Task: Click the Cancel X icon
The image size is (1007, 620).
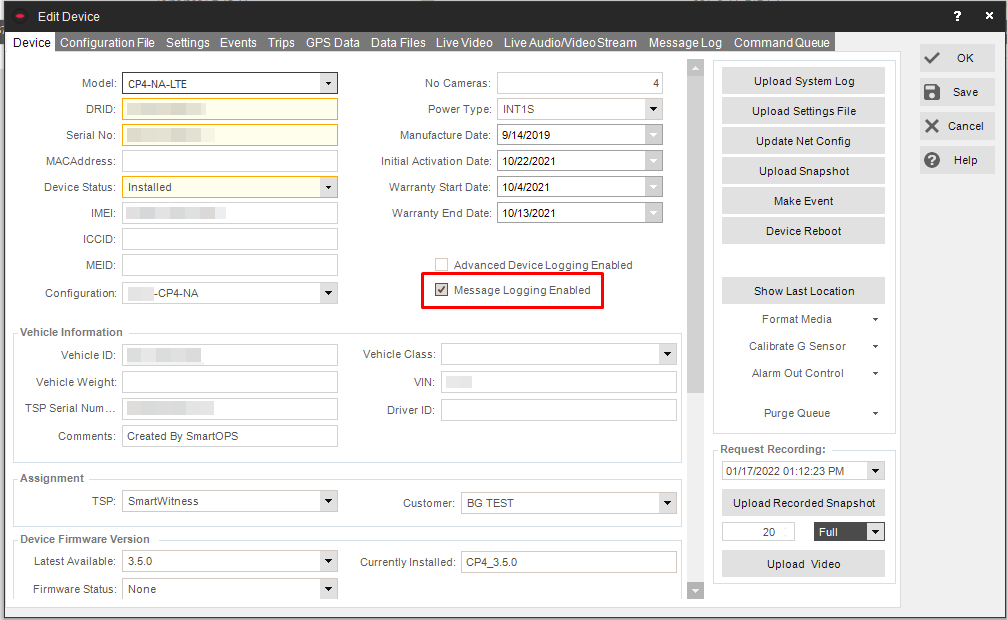Action: 933,126
